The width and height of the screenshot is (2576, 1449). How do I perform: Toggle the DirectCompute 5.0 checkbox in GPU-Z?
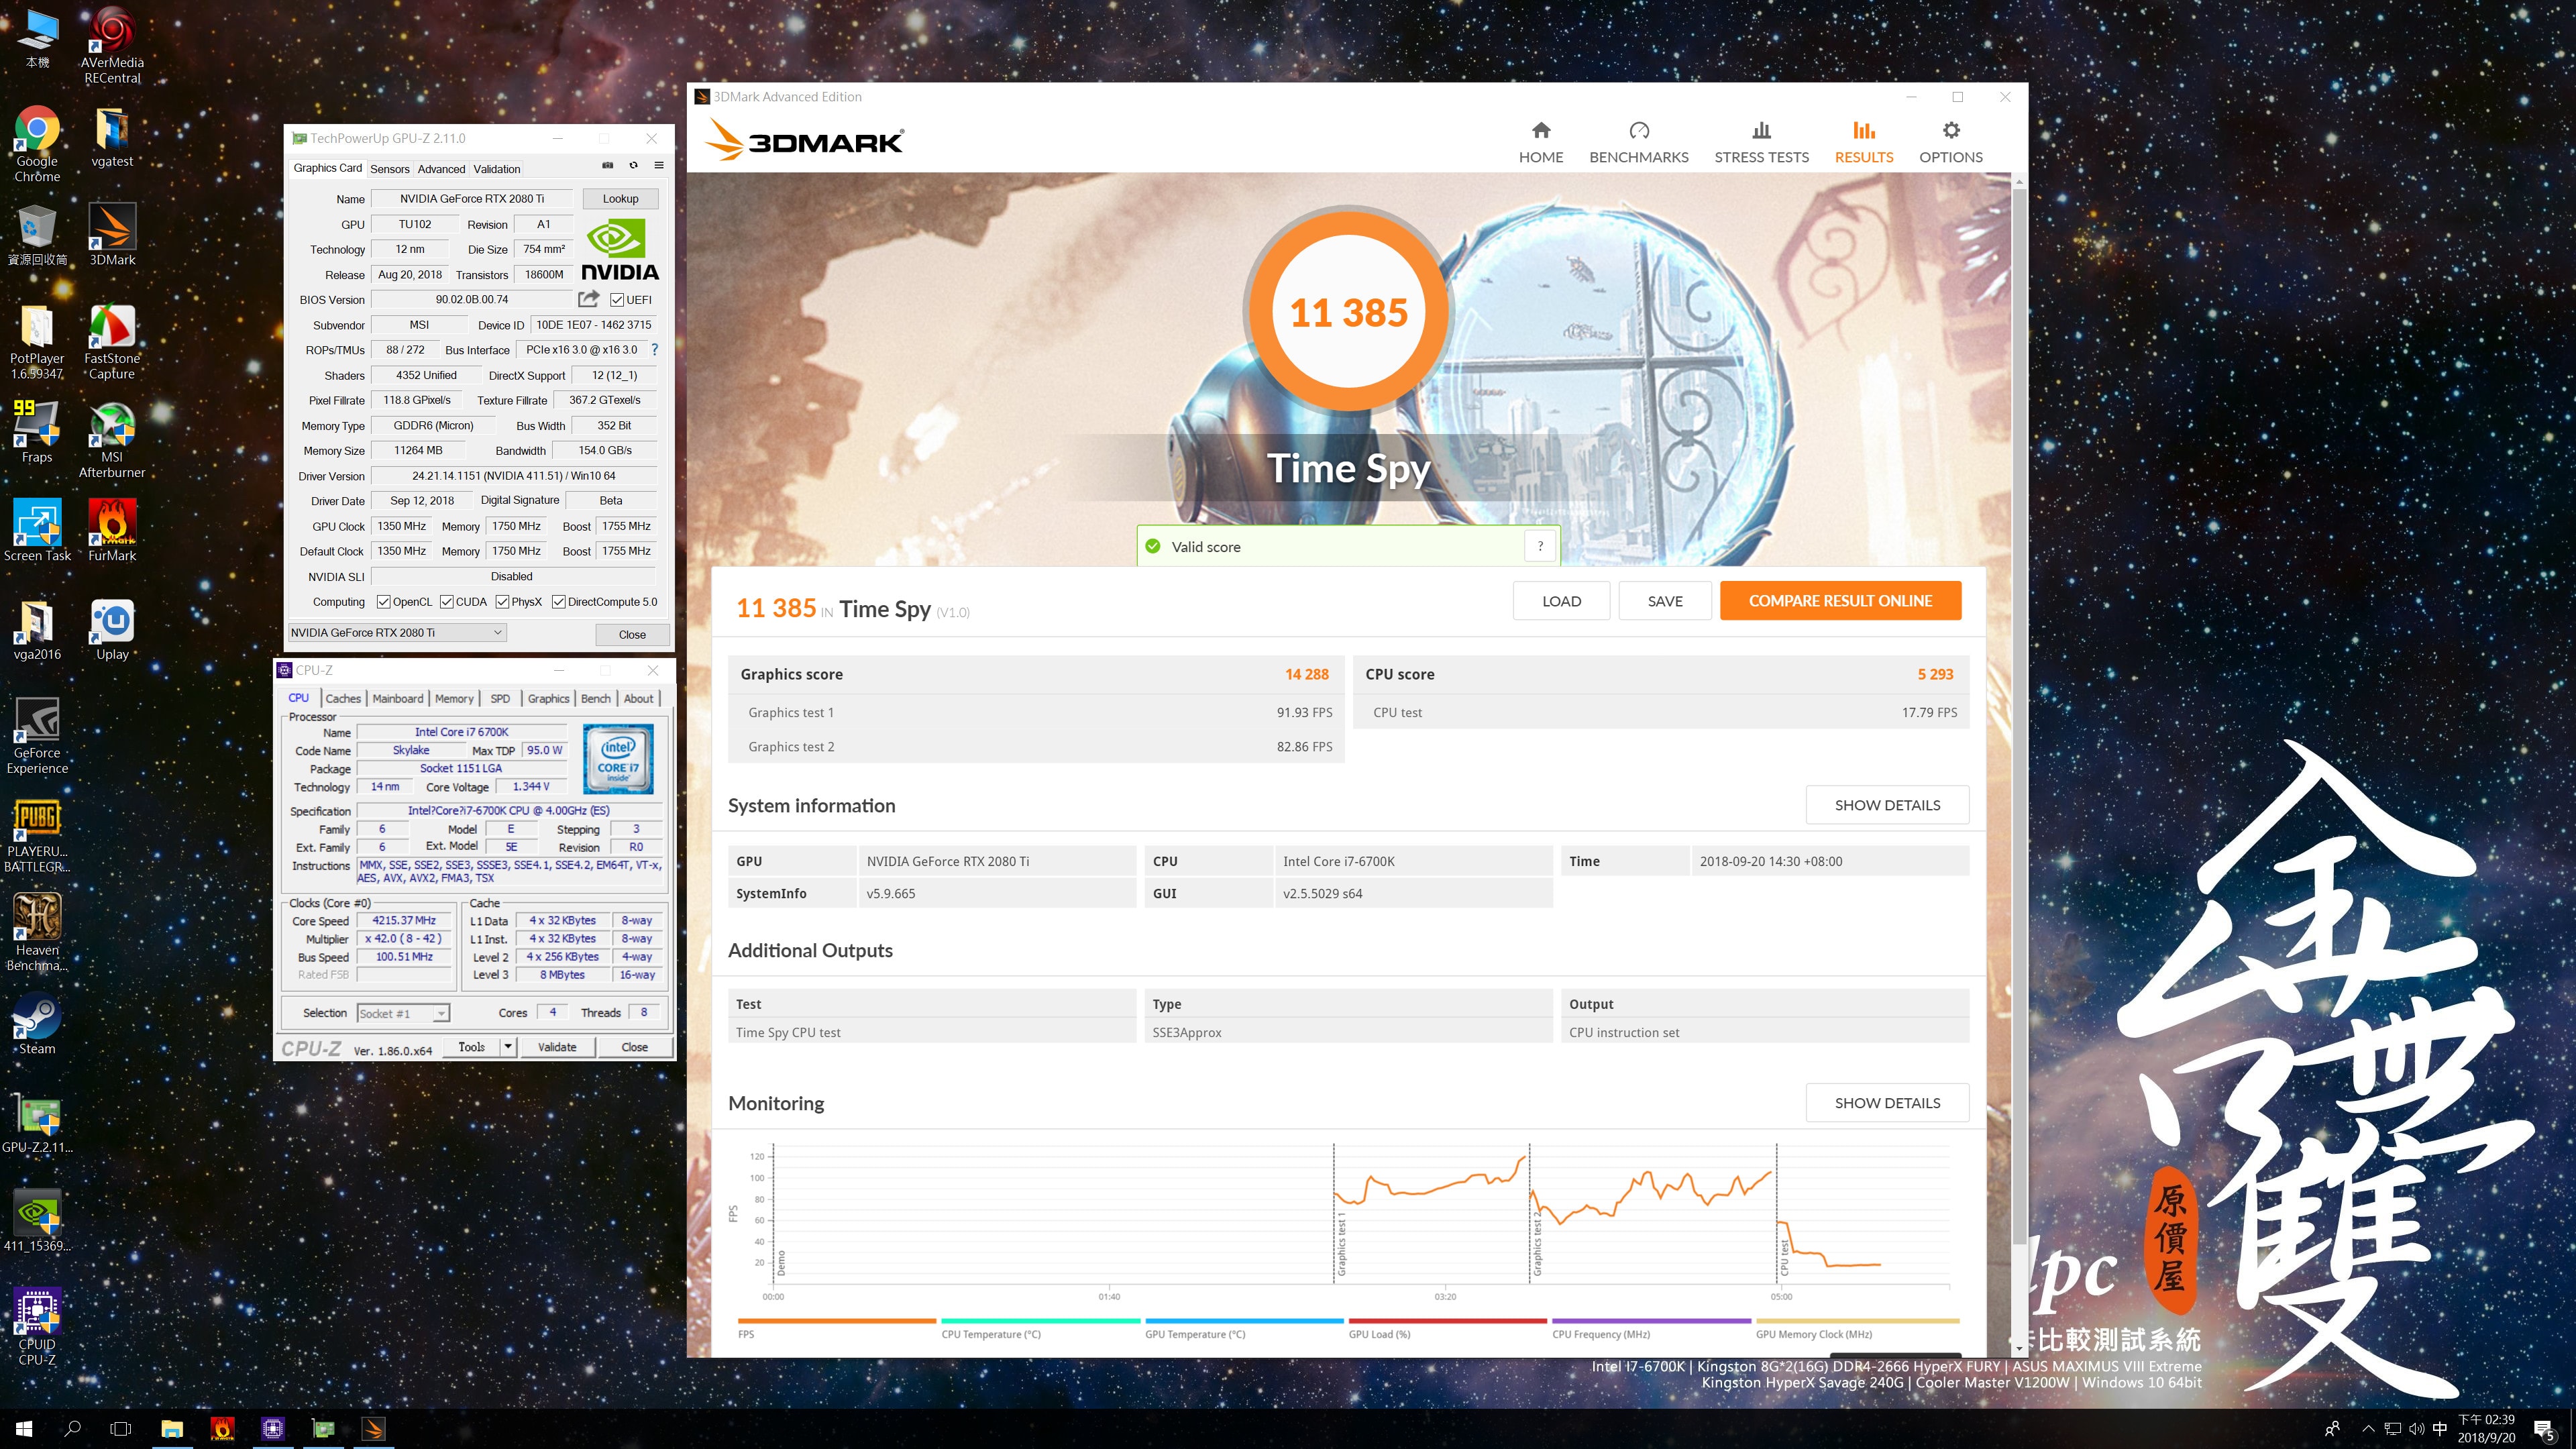(x=558, y=602)
